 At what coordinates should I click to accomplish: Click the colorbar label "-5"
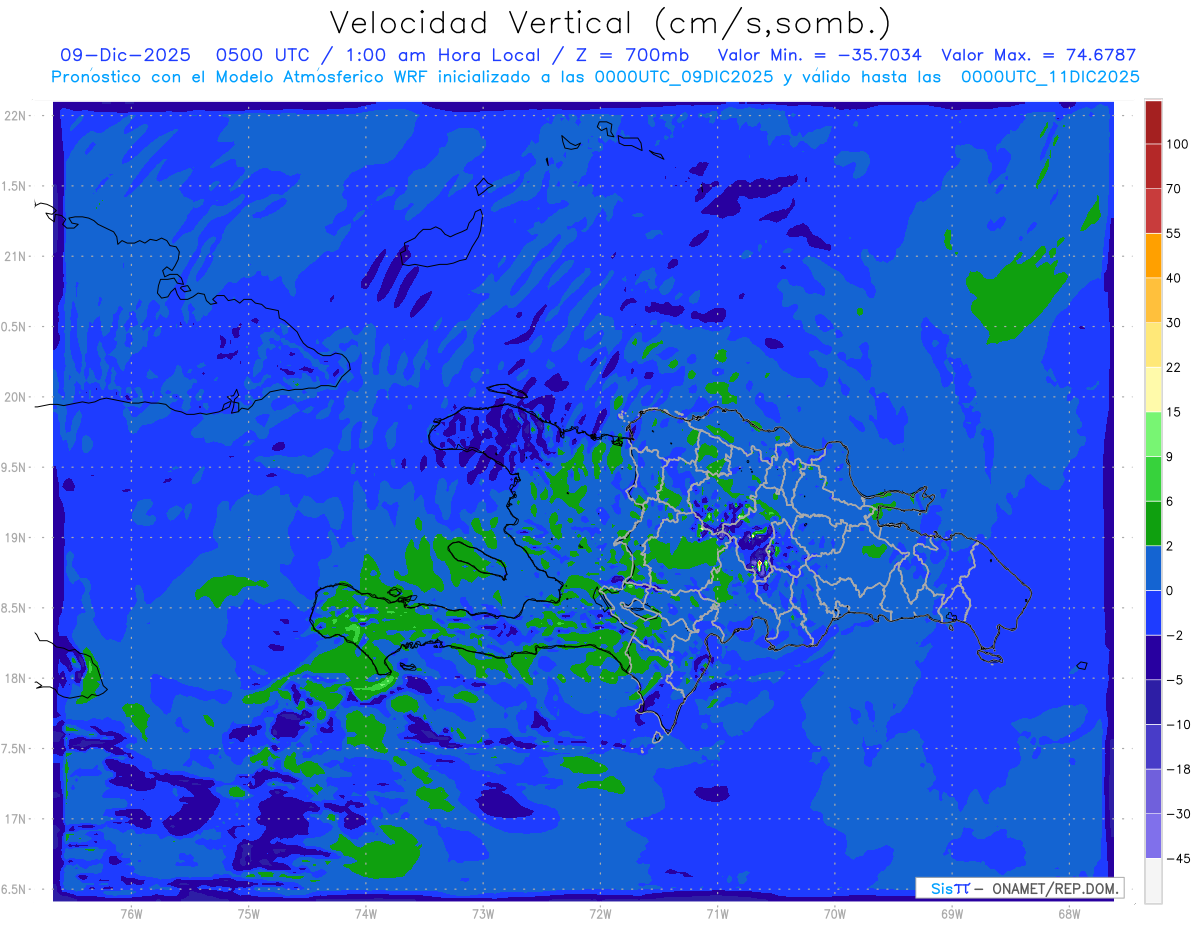point(1174,680)
